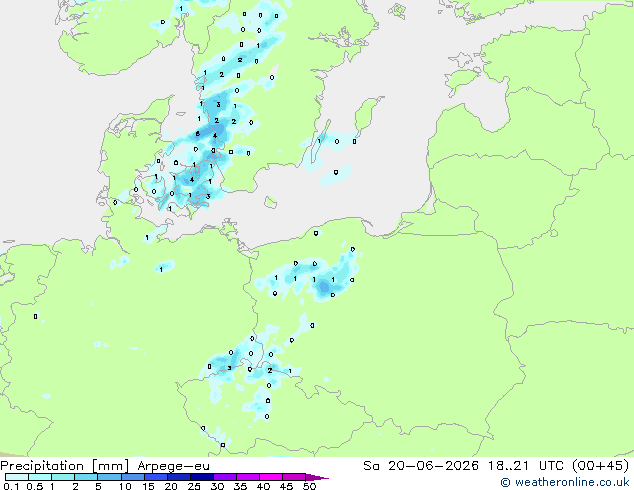
Task: Click the '35' legend scale label
Action: click(240, 486)
